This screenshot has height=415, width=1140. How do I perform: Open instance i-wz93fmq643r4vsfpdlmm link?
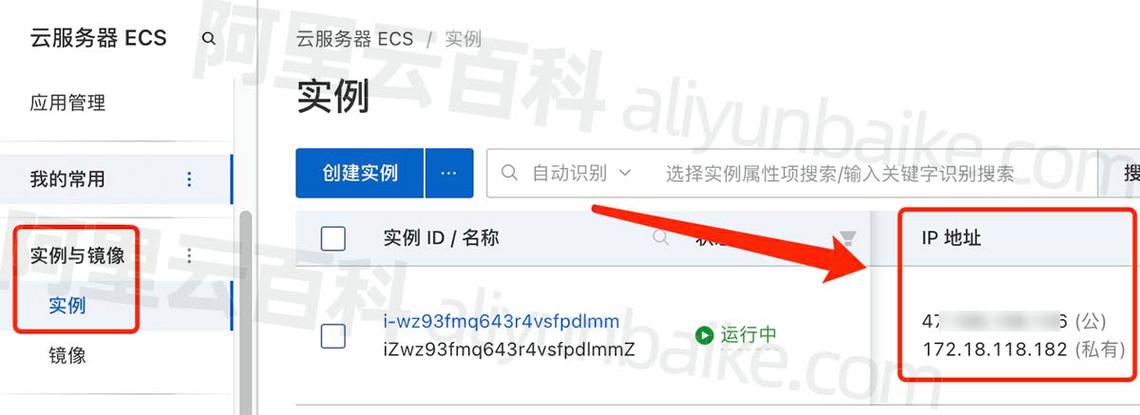click(x=501, y=321)
